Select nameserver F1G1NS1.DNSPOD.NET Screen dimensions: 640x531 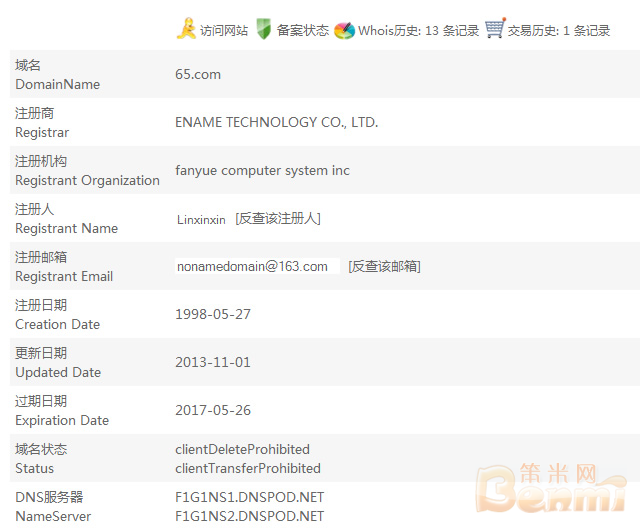(x=249, y=497)
